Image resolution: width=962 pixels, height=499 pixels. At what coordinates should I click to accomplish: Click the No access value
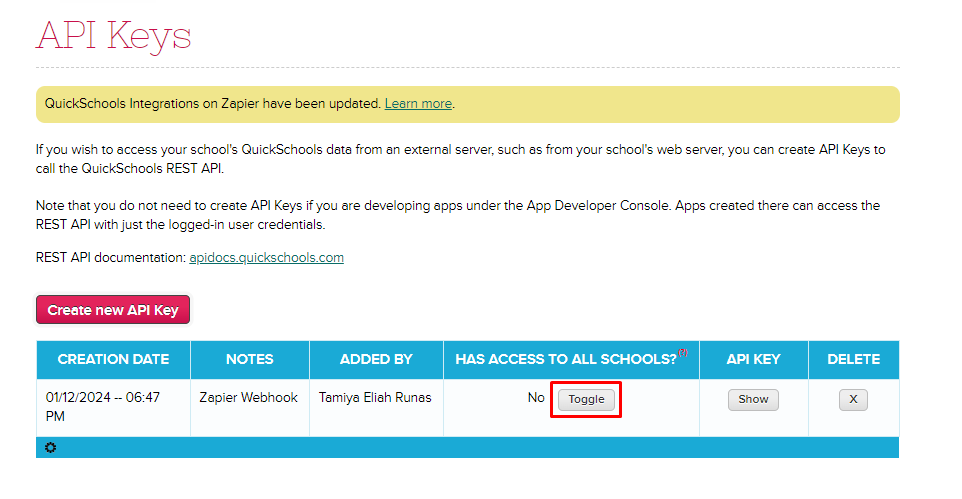[536, 398]
